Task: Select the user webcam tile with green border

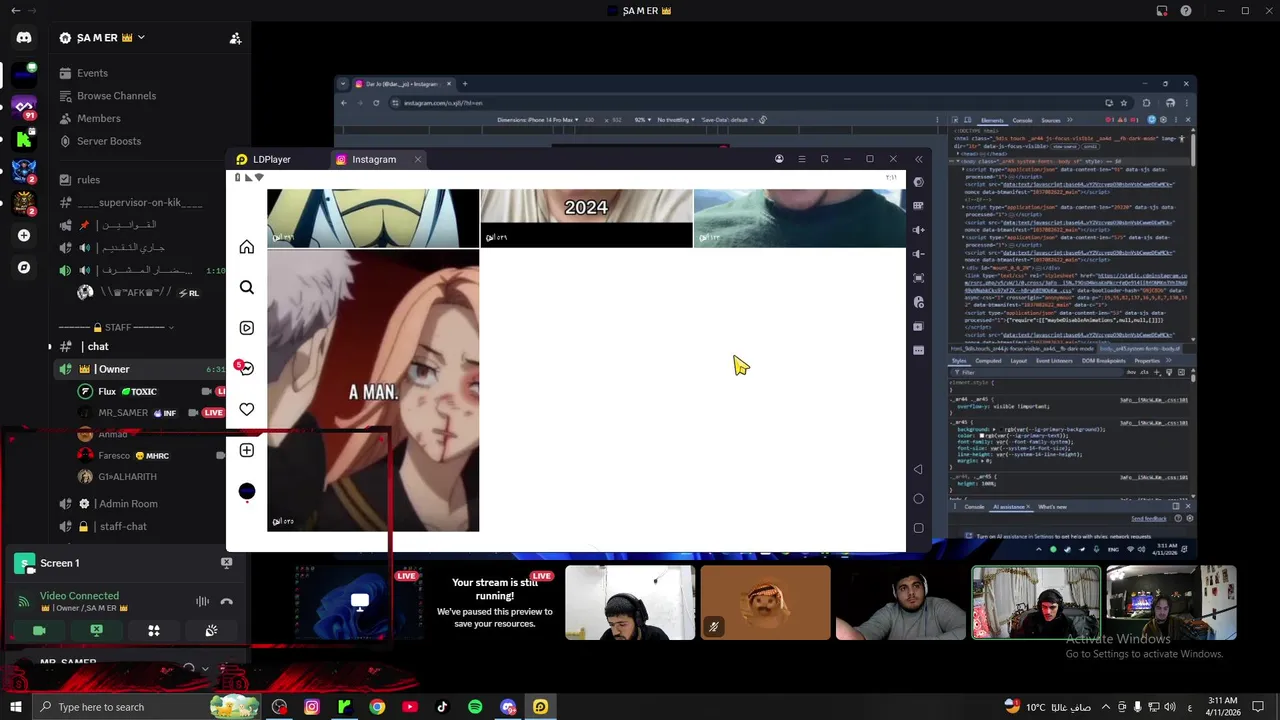Action: 1036,603
